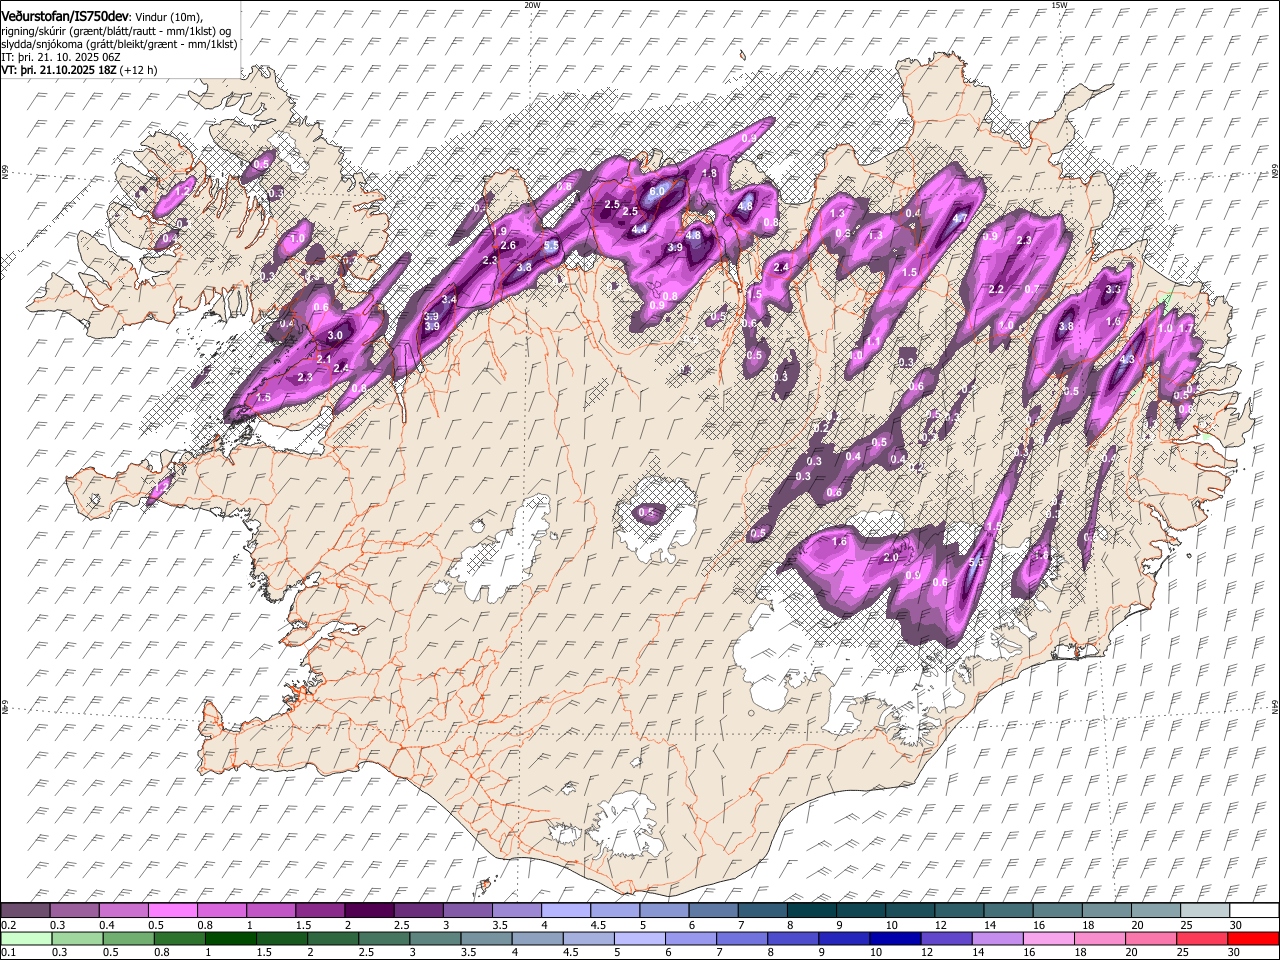This screenshot has width=1280, height=960.
Task: Click the 0.2 label under the upper legend row
Action: (x=9, y=925)
